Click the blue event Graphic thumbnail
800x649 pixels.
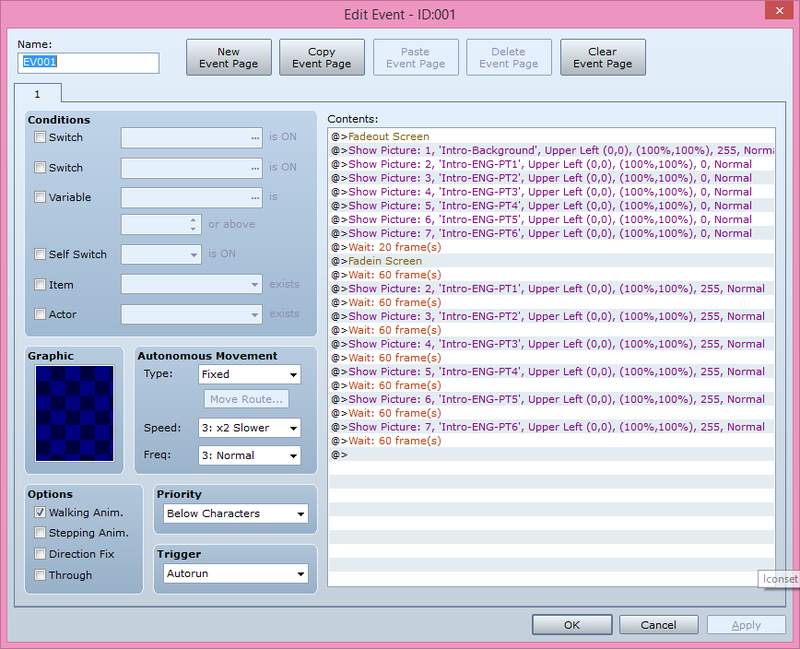pyautogui.click(x=74, y=413)
